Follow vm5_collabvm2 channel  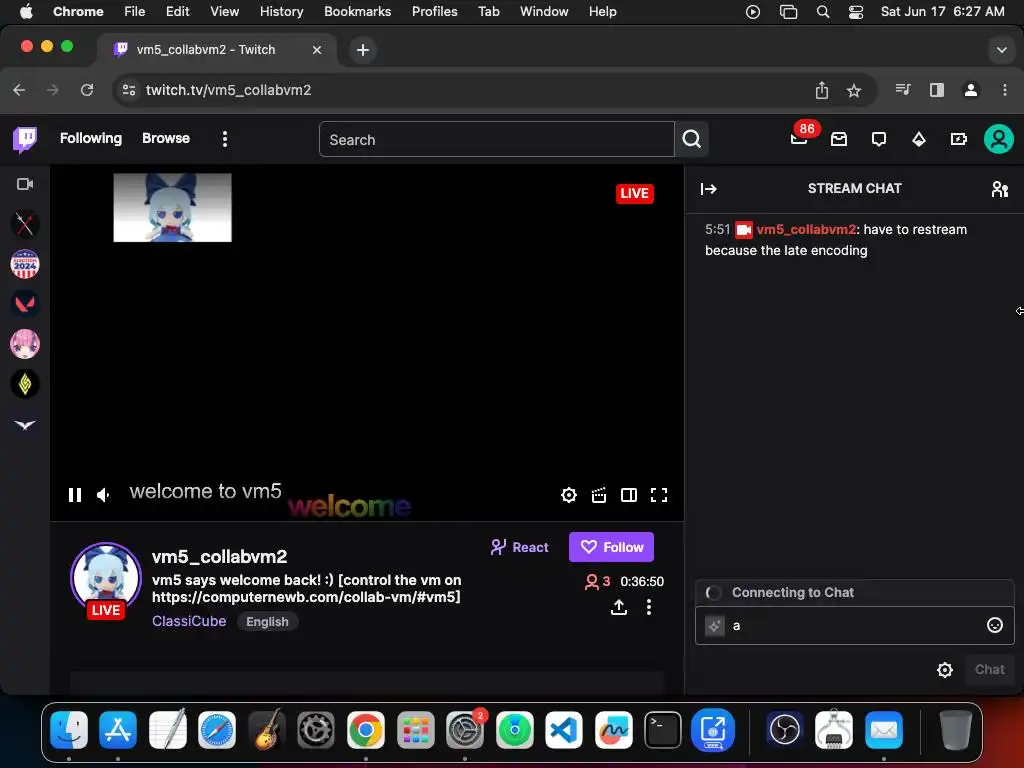point(611,547)
